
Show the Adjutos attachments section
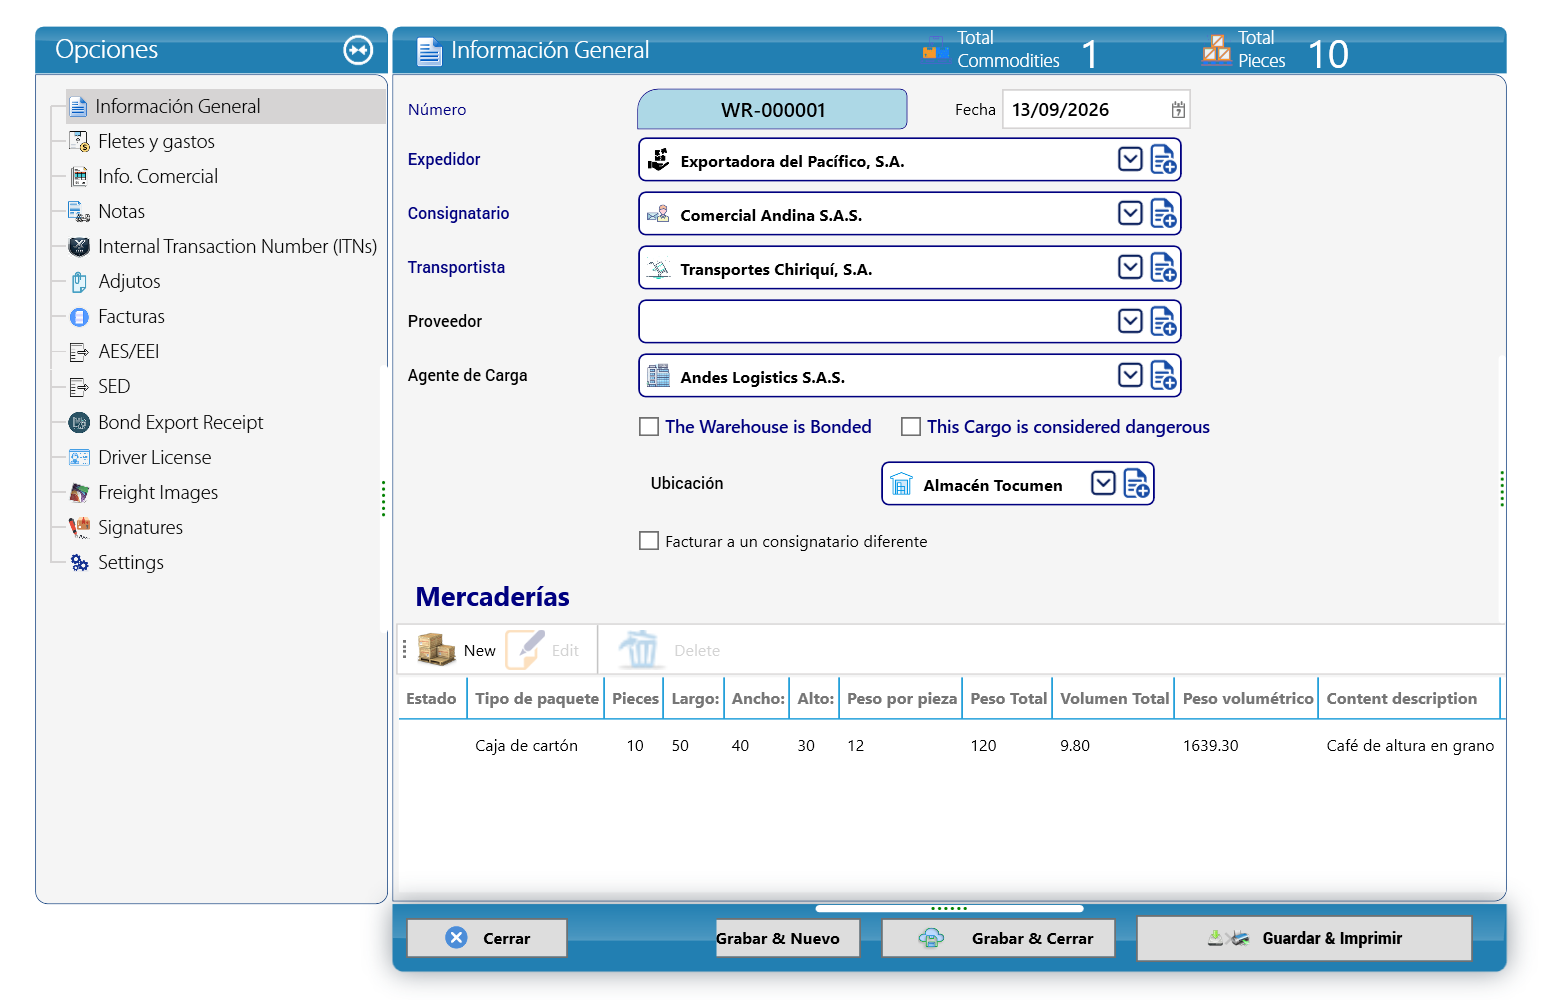pyautogui.click(x=114, y=282)
